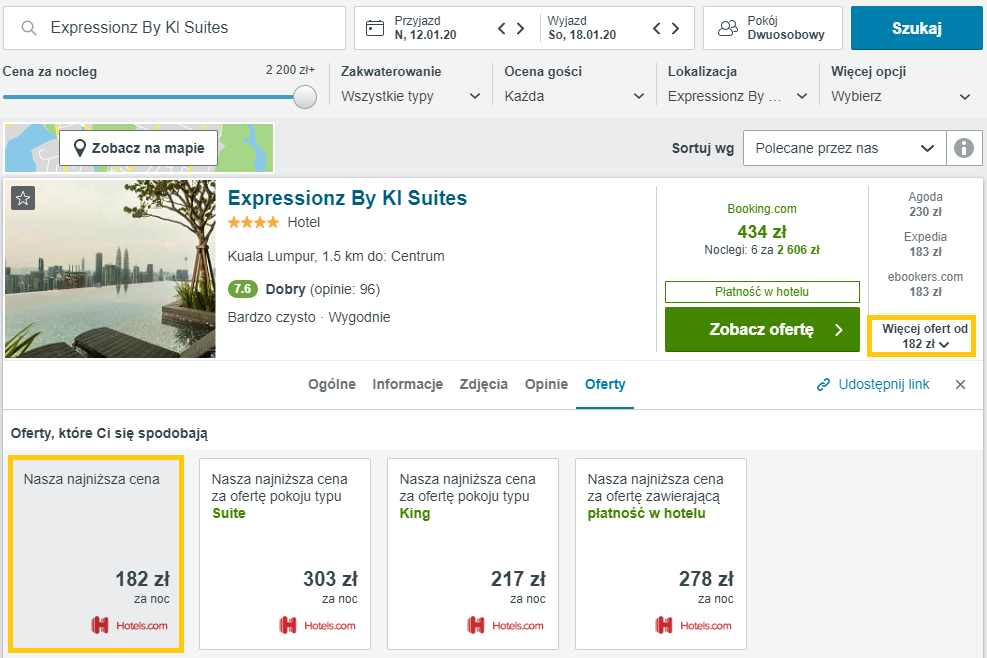This screenshot has height=658, width=987.
Task: Advance check-out date to next day
Action: click(675, 28)
